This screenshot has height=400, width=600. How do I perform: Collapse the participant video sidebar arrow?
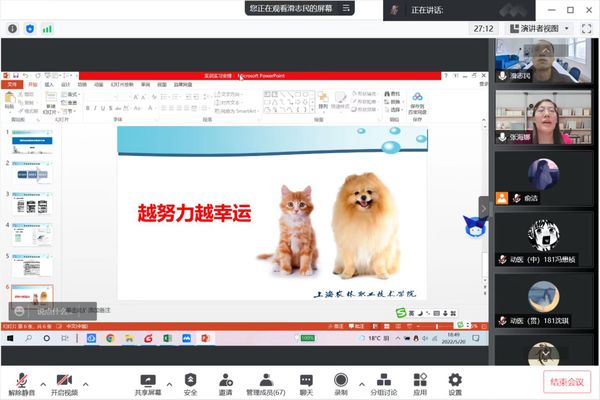point(484,207)
